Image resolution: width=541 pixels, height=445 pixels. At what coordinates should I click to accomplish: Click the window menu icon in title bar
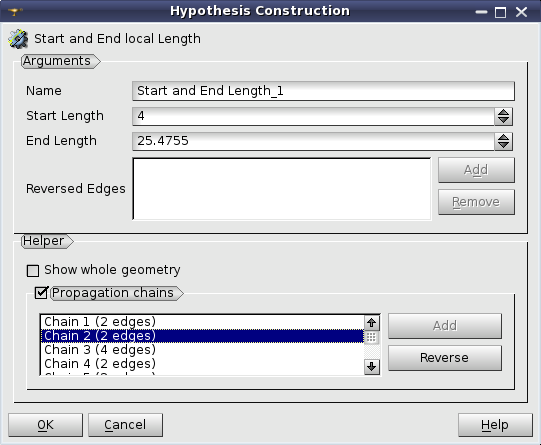coord(15,11)
